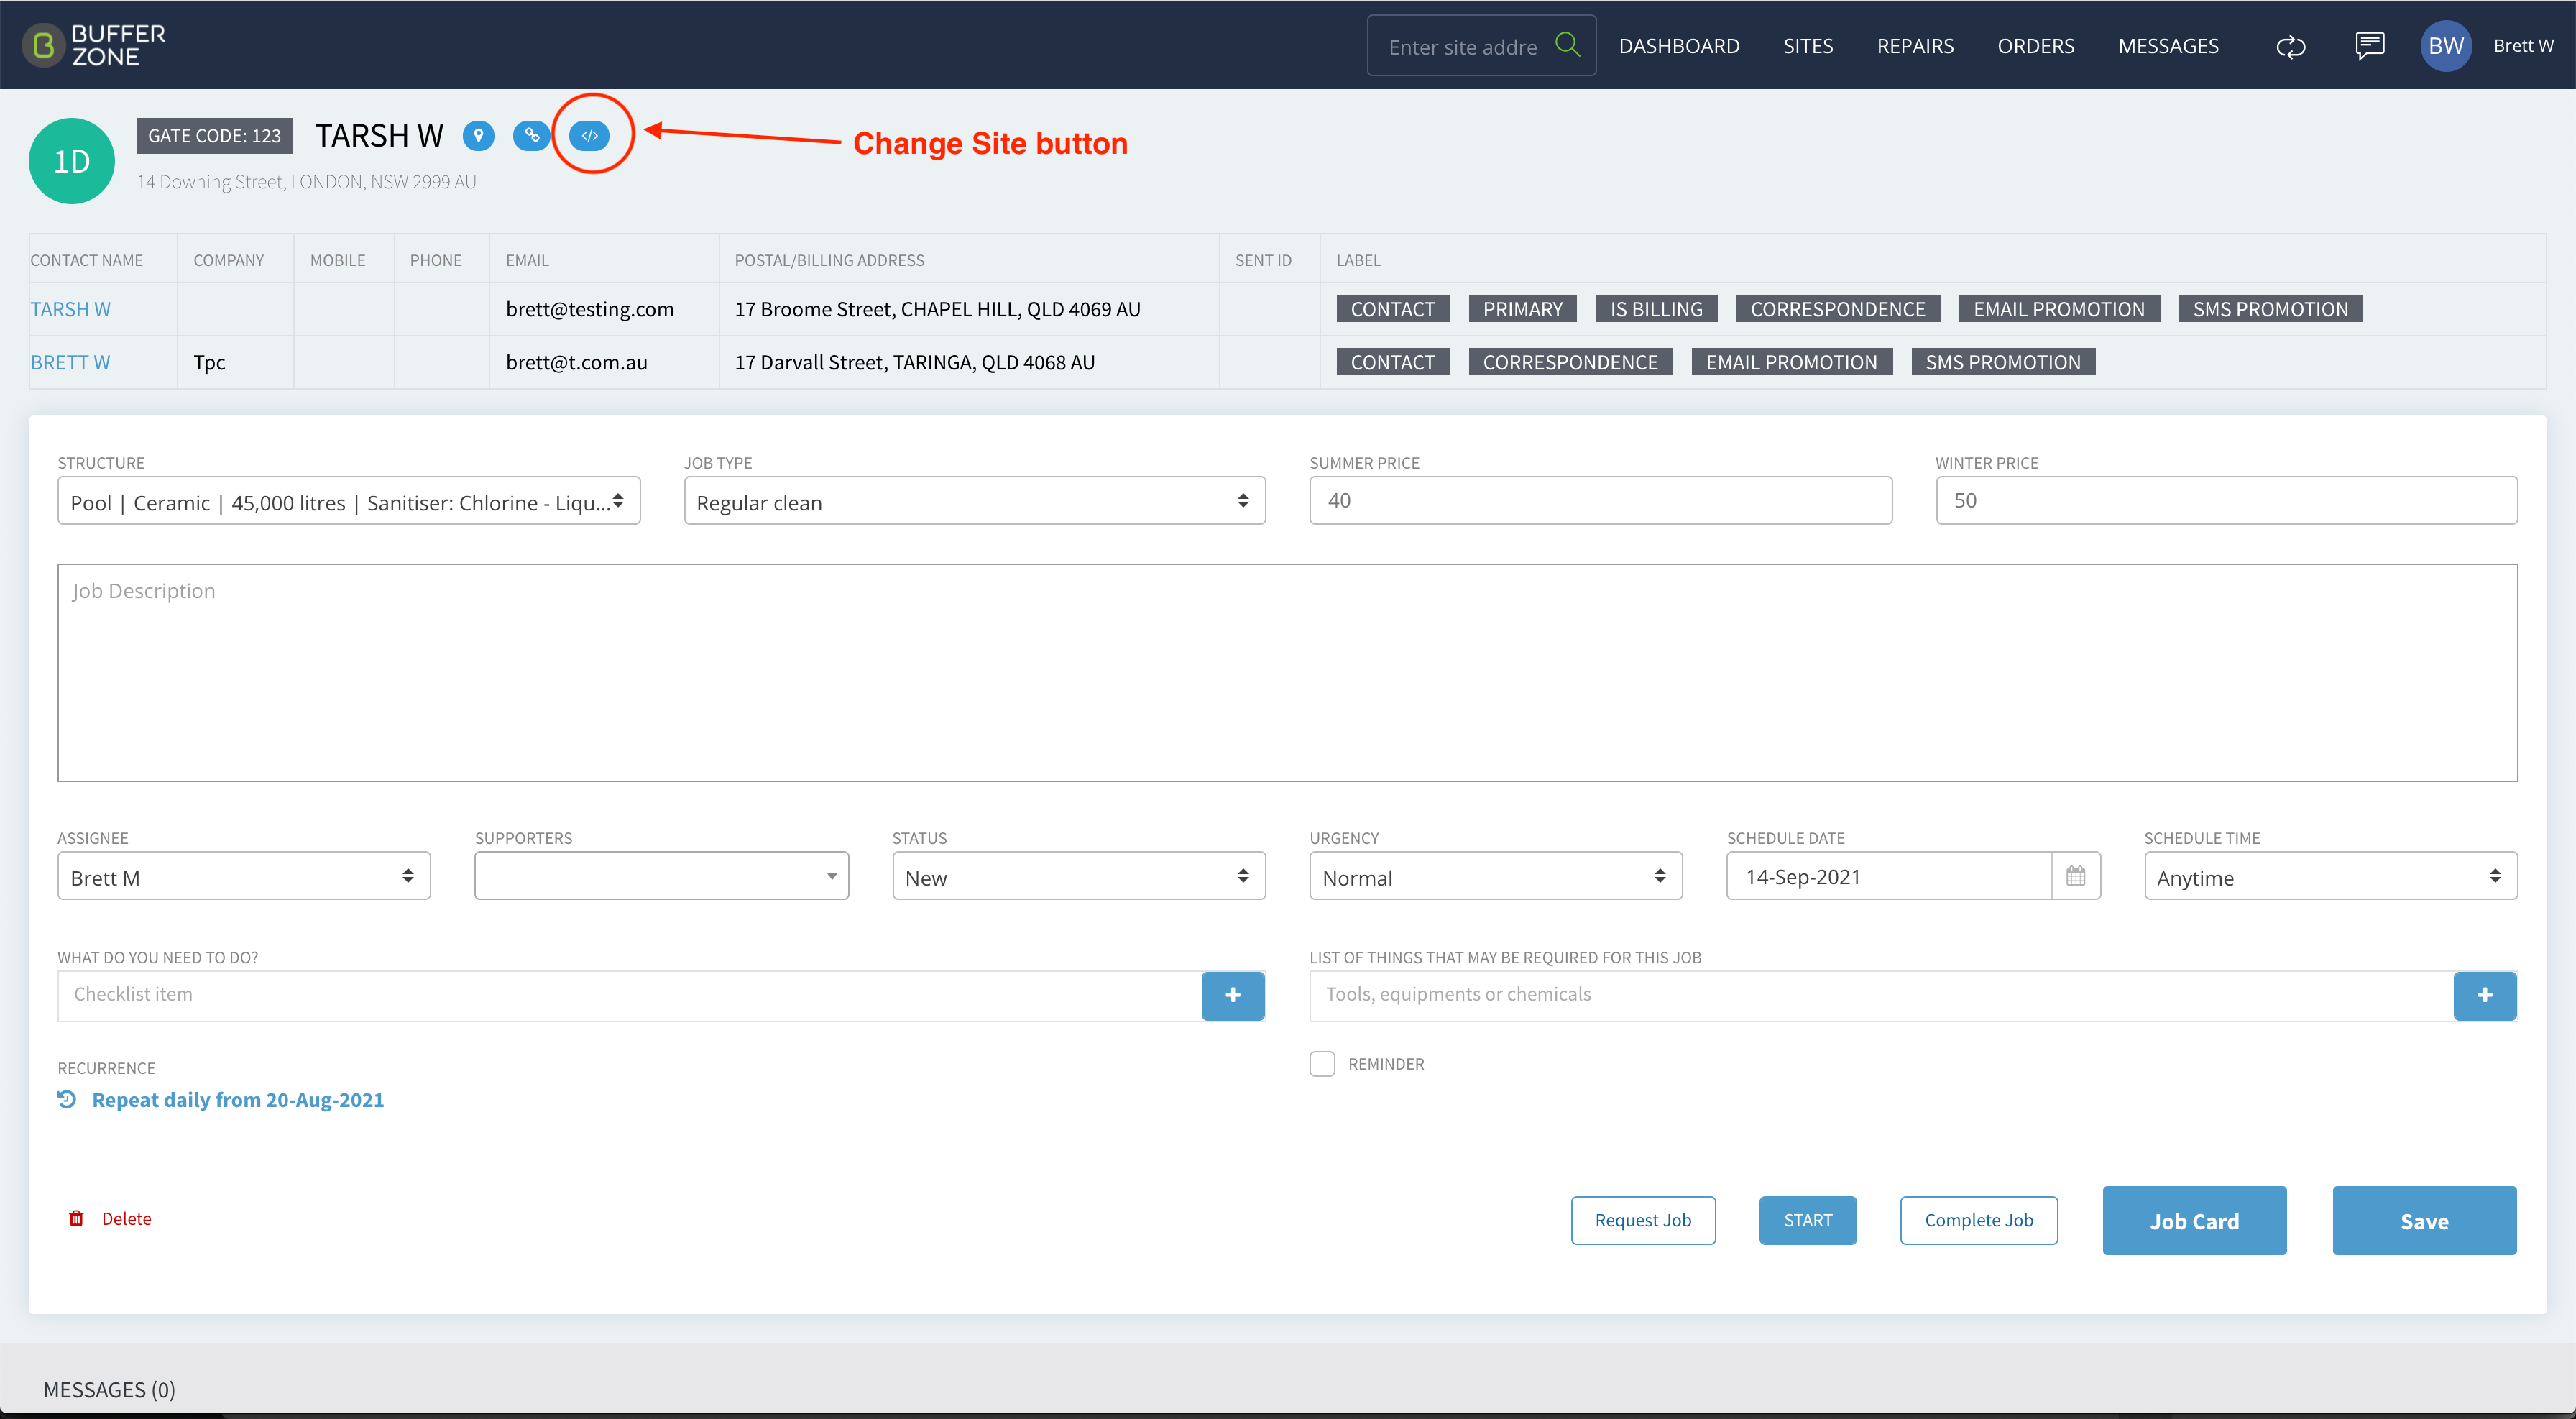This screenshot has width=2576, height=1419.
Task: Open the Schedule Time dropdown
Action: pos(2330,876)
